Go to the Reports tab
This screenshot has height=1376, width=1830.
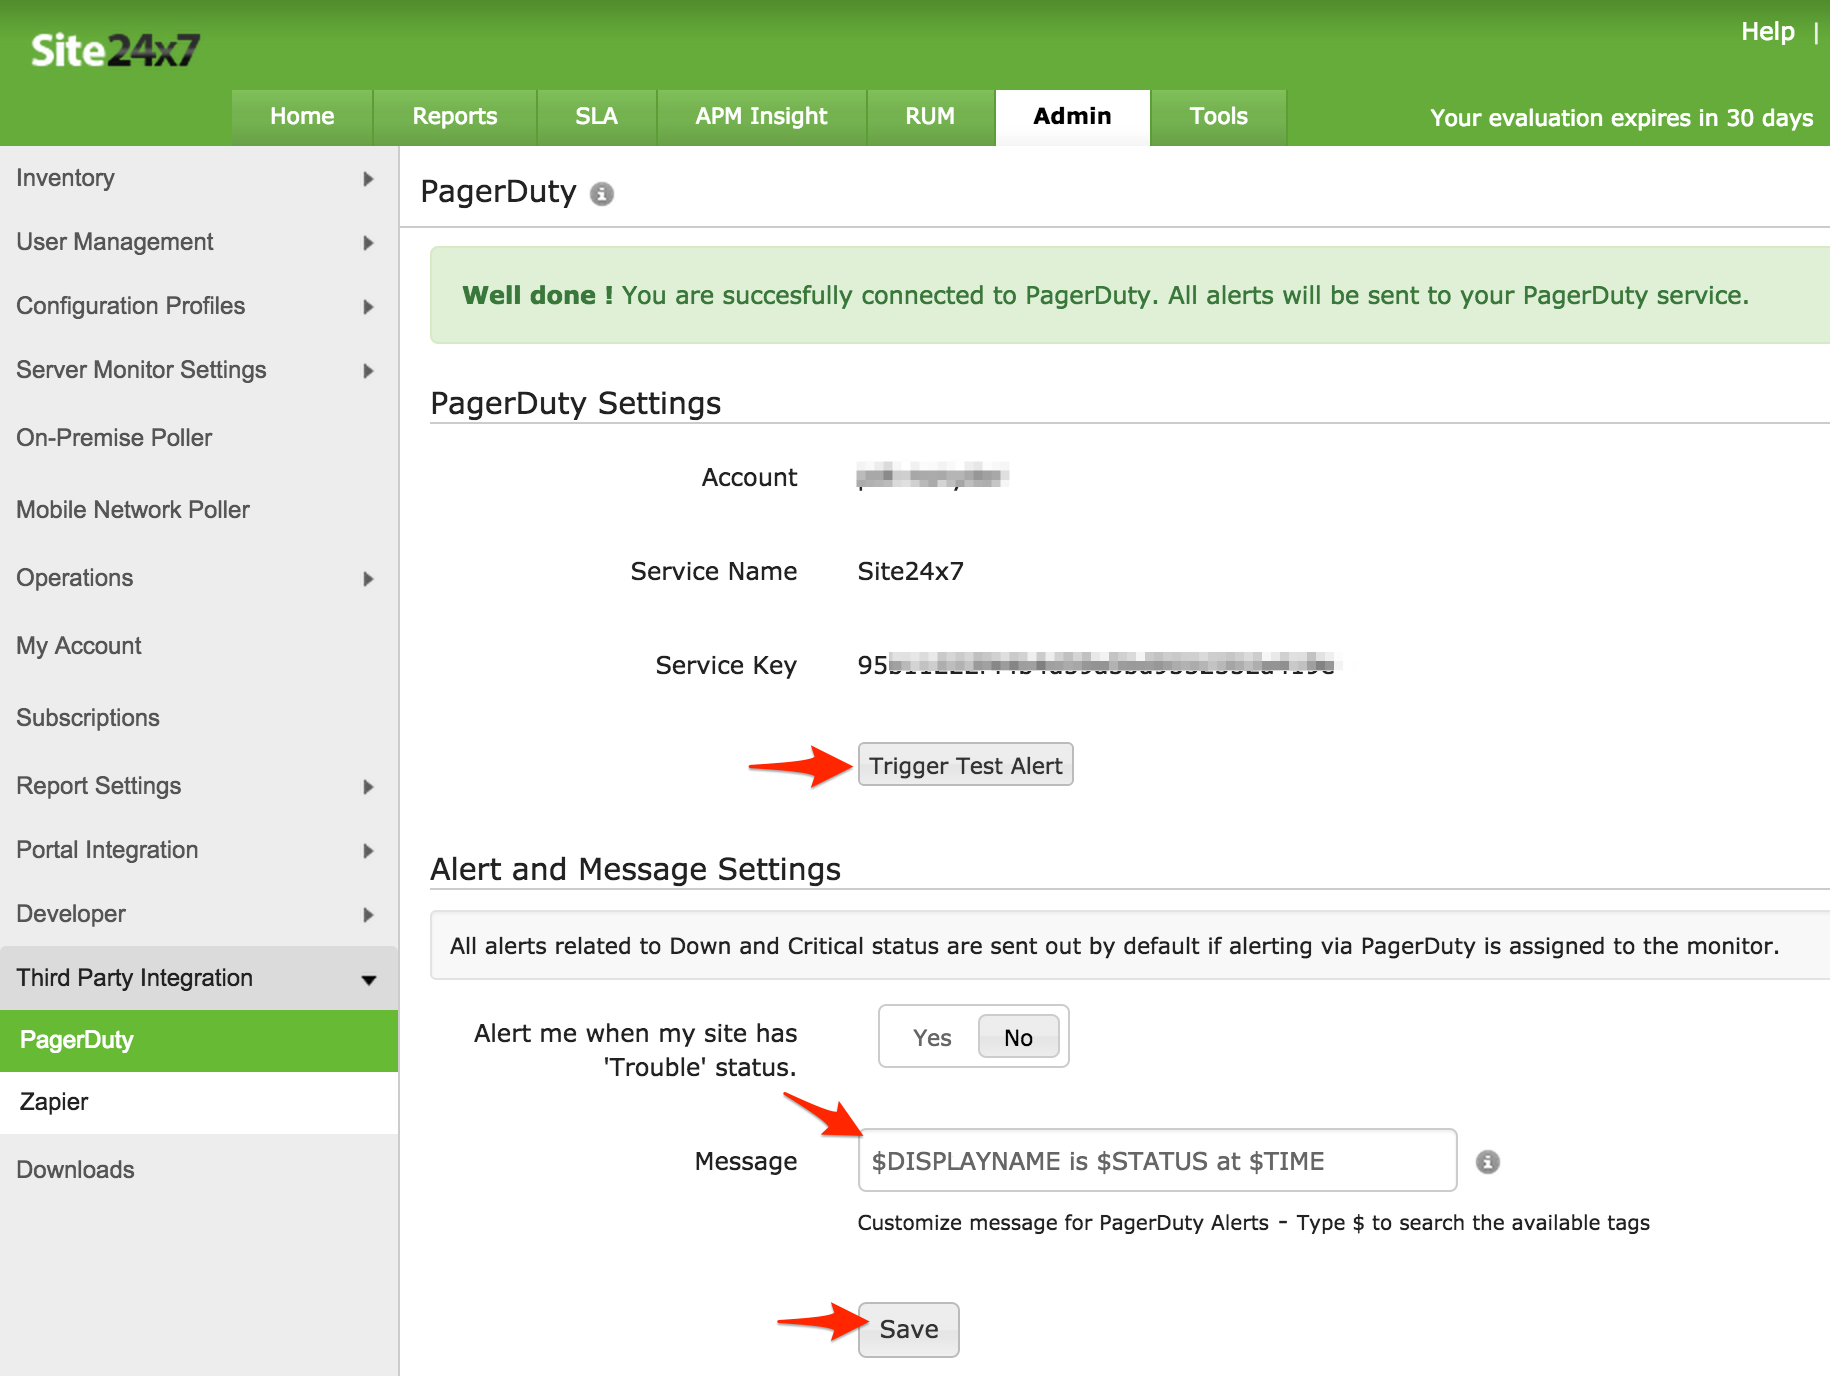454,117
